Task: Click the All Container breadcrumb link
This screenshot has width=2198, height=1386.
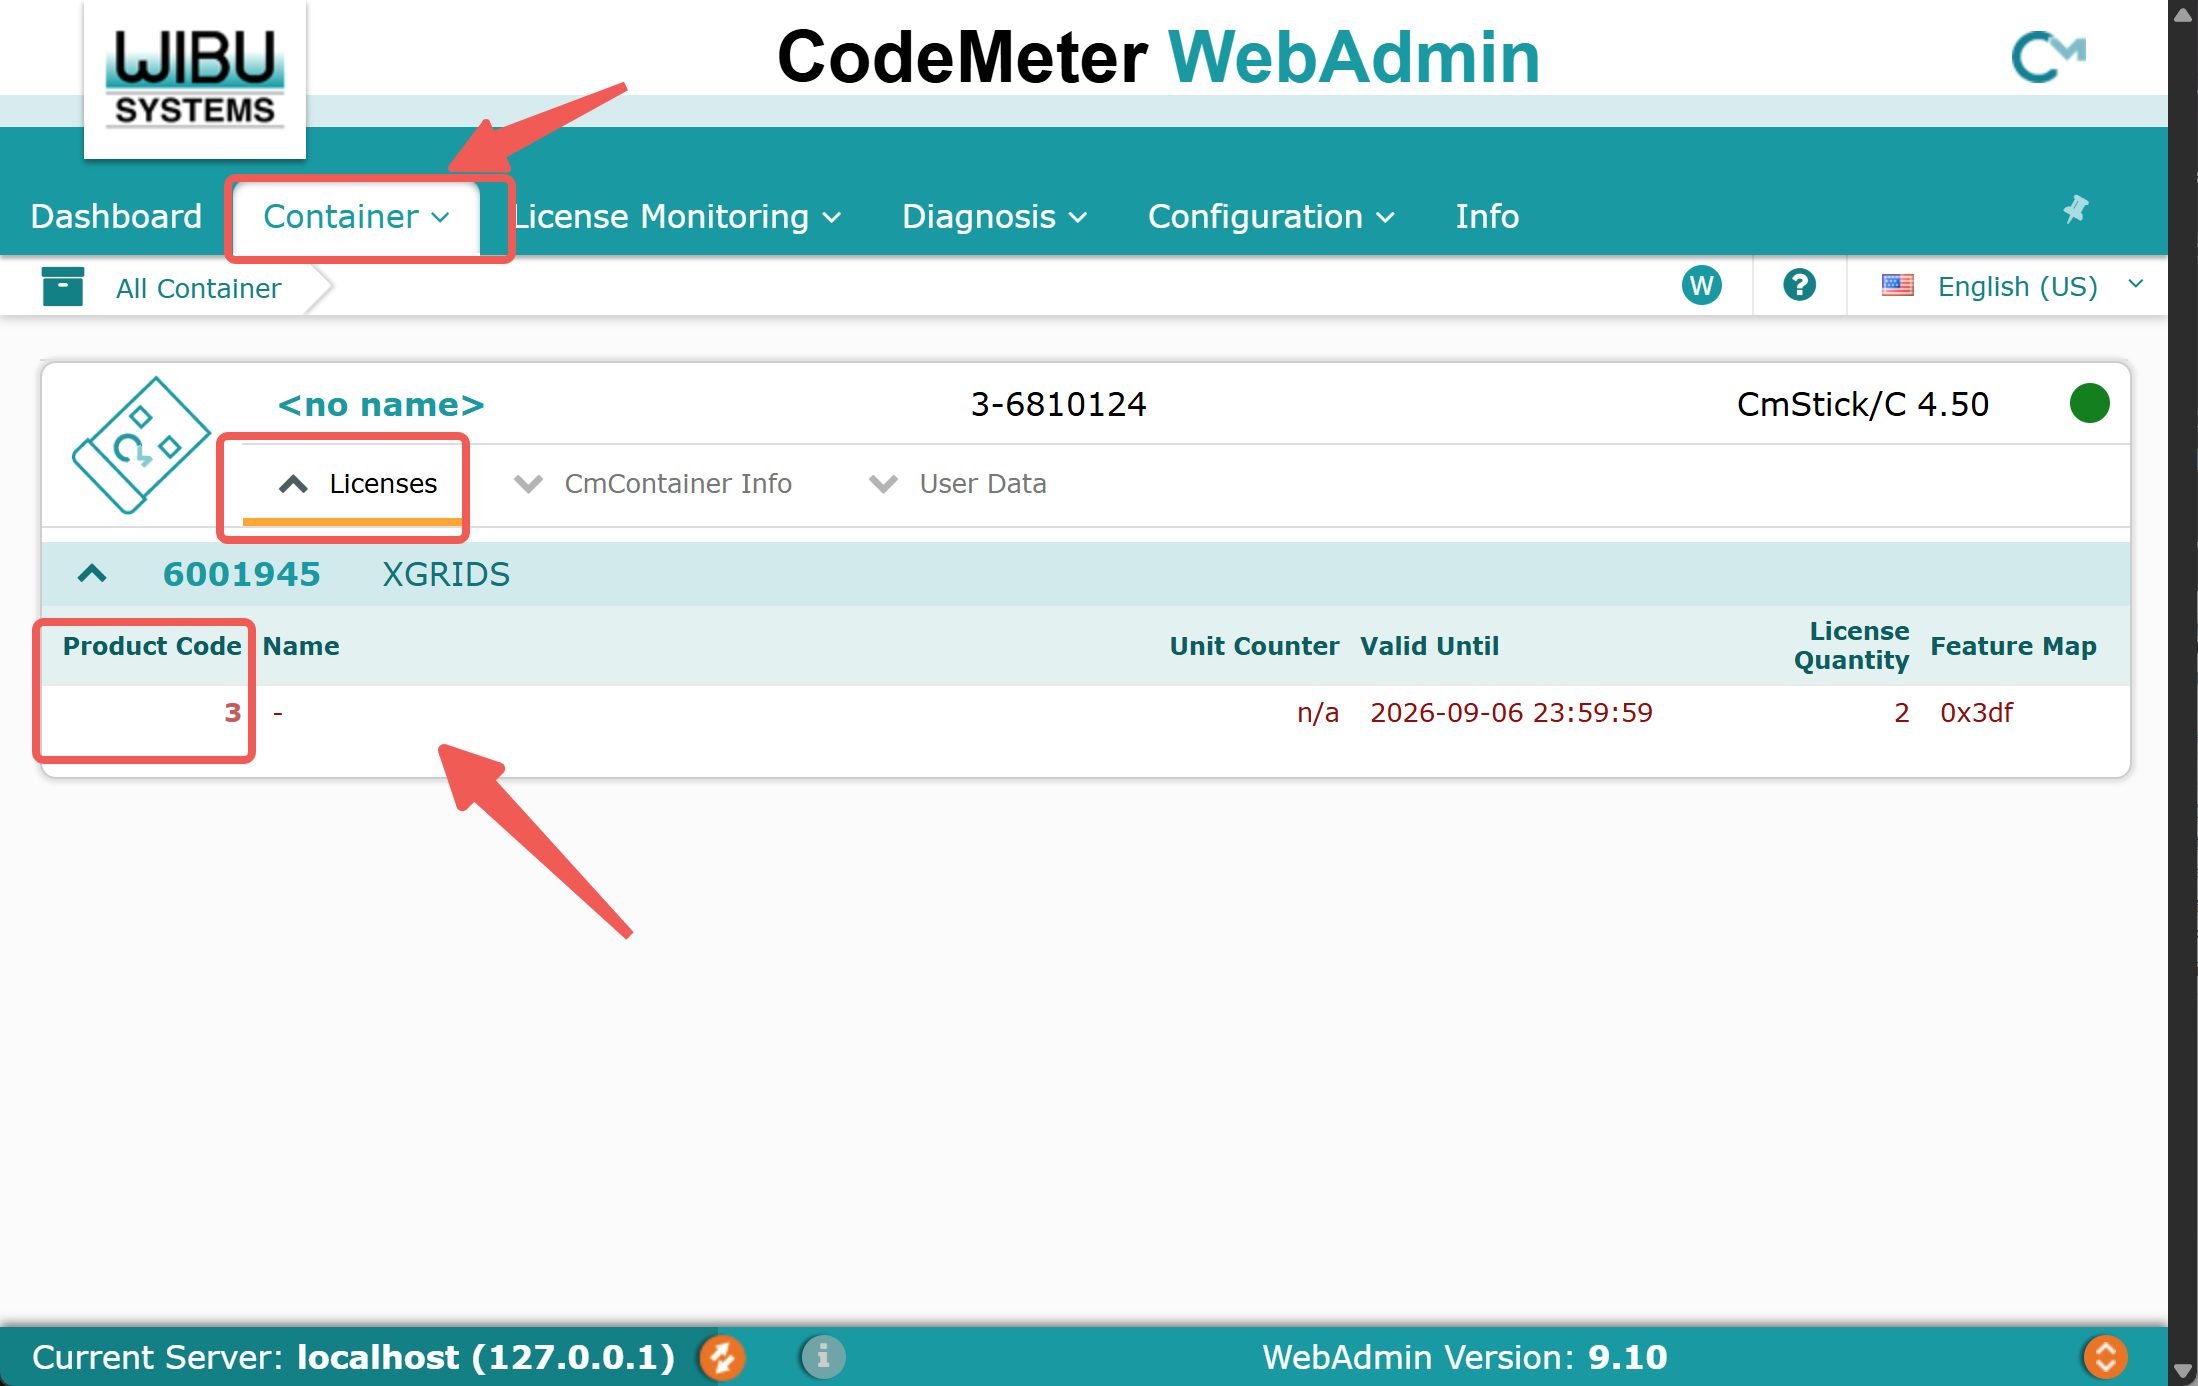Action: (x=198, y=288)
